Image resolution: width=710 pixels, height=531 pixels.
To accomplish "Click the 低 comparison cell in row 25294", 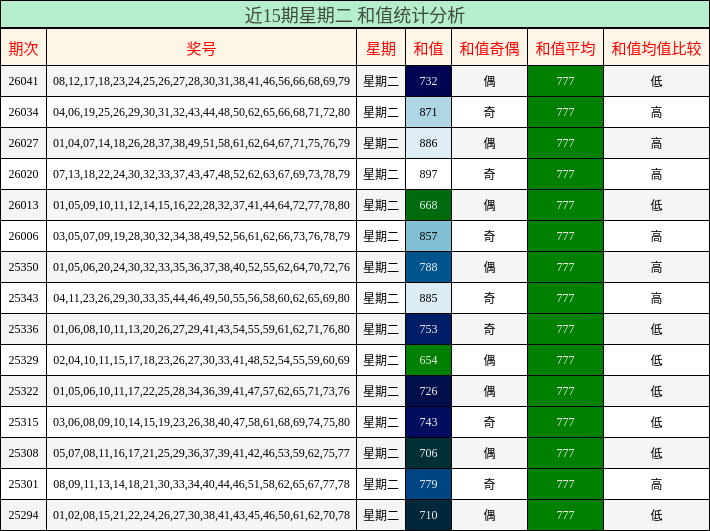I will click(x=657, y=515).
